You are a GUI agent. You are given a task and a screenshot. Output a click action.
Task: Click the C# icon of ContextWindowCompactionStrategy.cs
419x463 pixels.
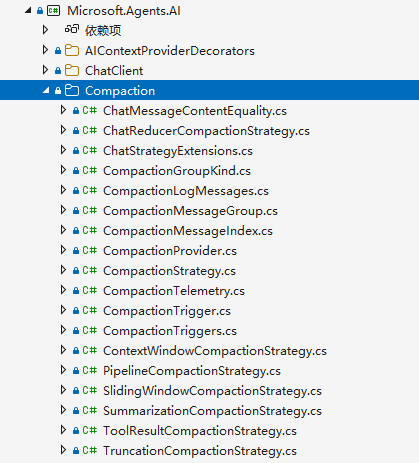click(90, 350)
